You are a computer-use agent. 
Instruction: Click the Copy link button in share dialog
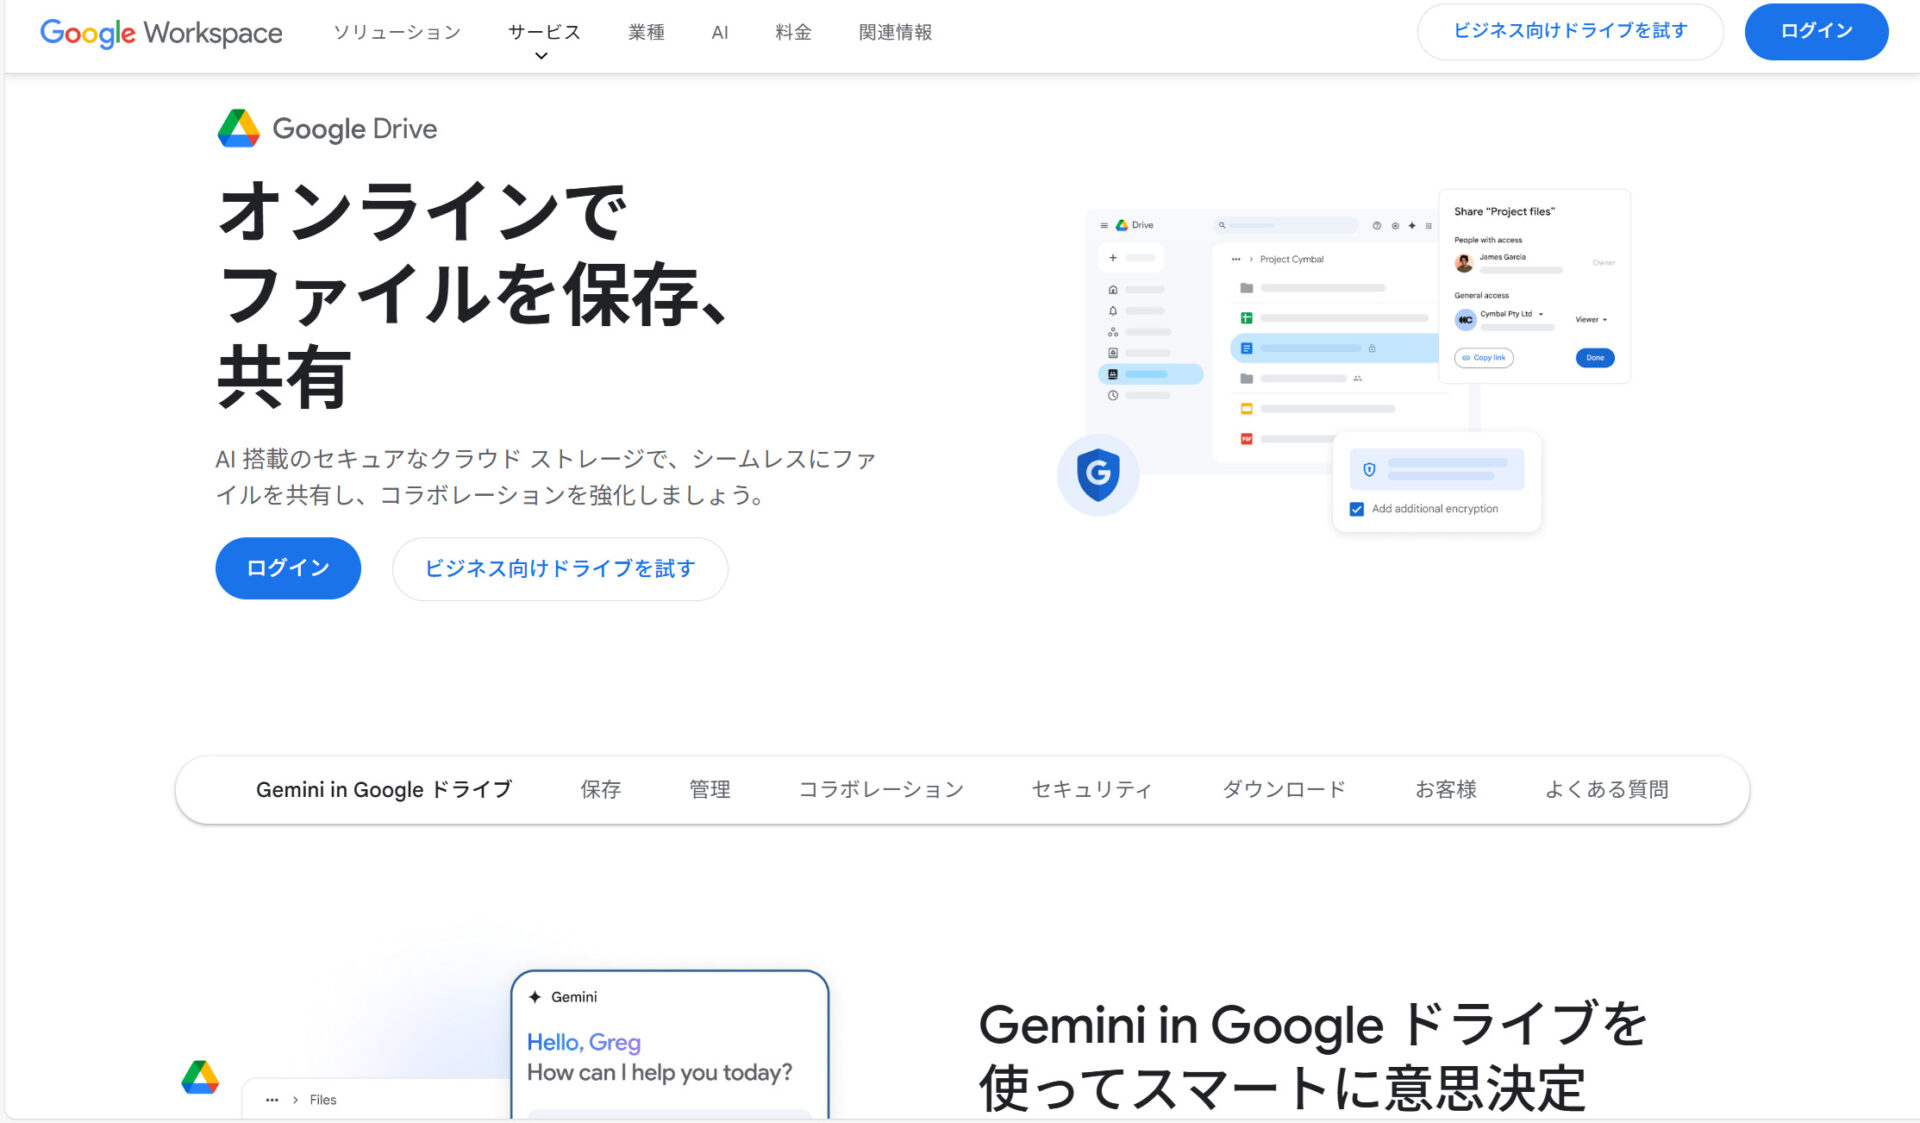tap(1483, 357)
